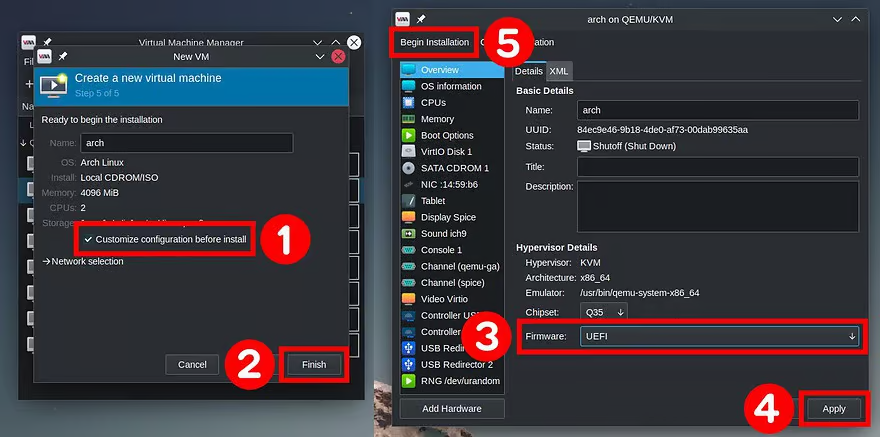Screen dimensions: 880x437
Task: Open the Chipset Q35 dropdown
Action: click(x=603, y=312)
